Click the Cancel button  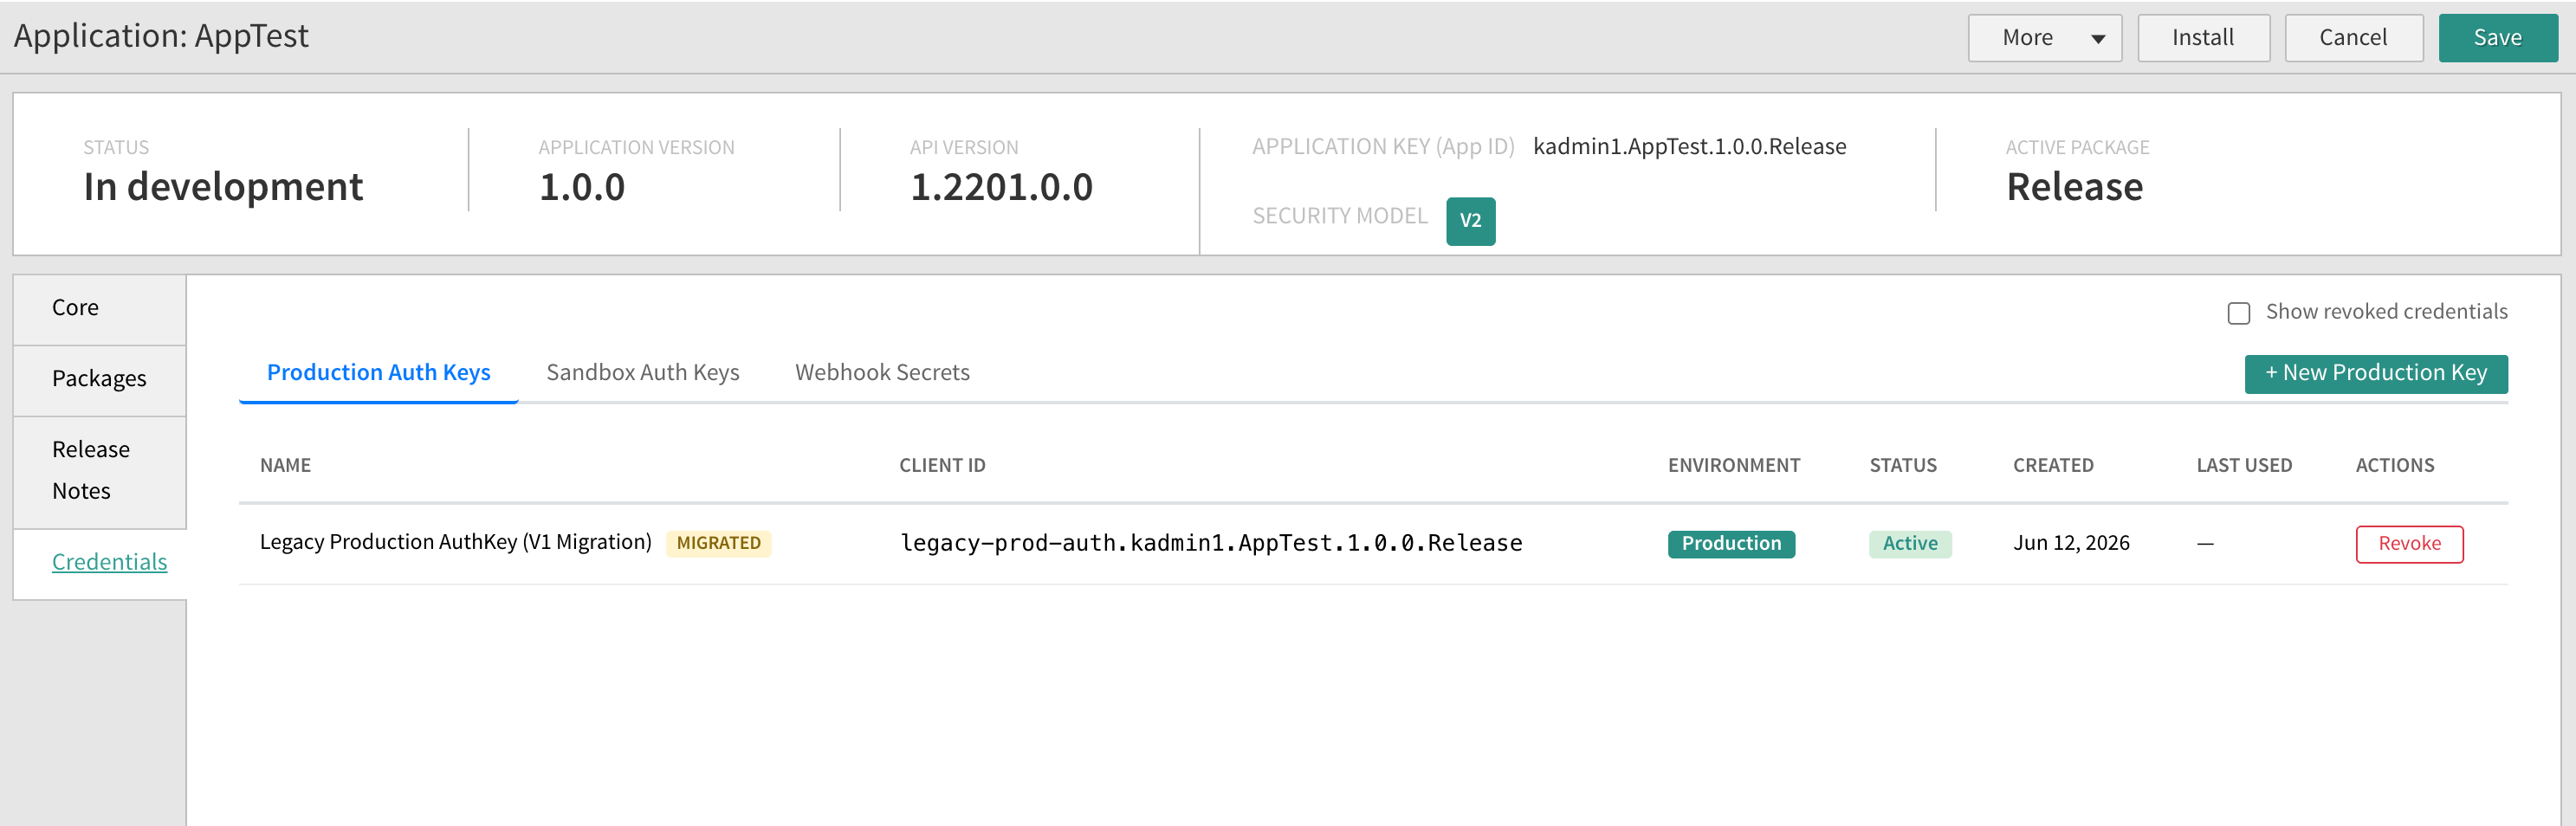[x=2353, y=38]
